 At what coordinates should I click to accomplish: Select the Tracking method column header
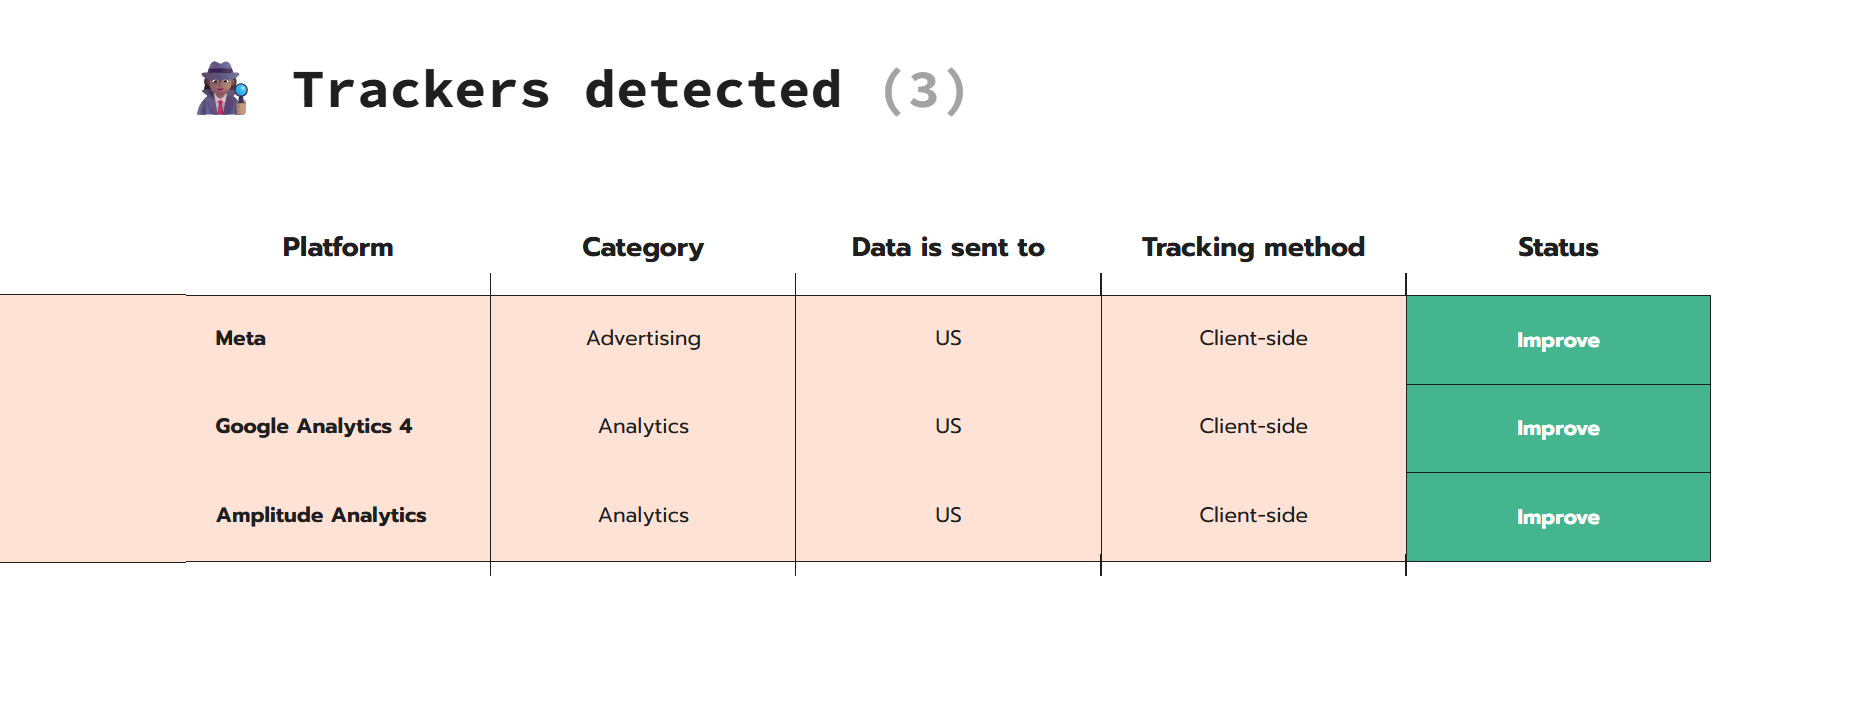(1253, 247)
